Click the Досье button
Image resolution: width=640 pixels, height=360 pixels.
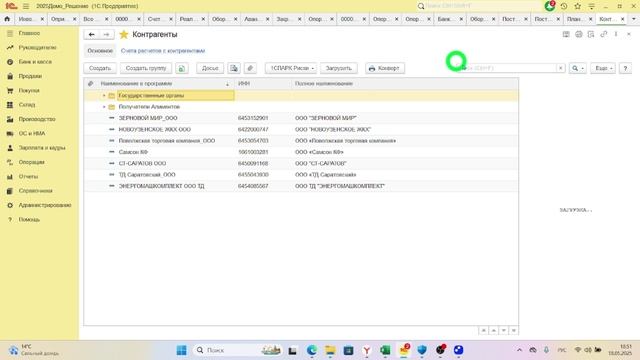(x=210, y=68)
